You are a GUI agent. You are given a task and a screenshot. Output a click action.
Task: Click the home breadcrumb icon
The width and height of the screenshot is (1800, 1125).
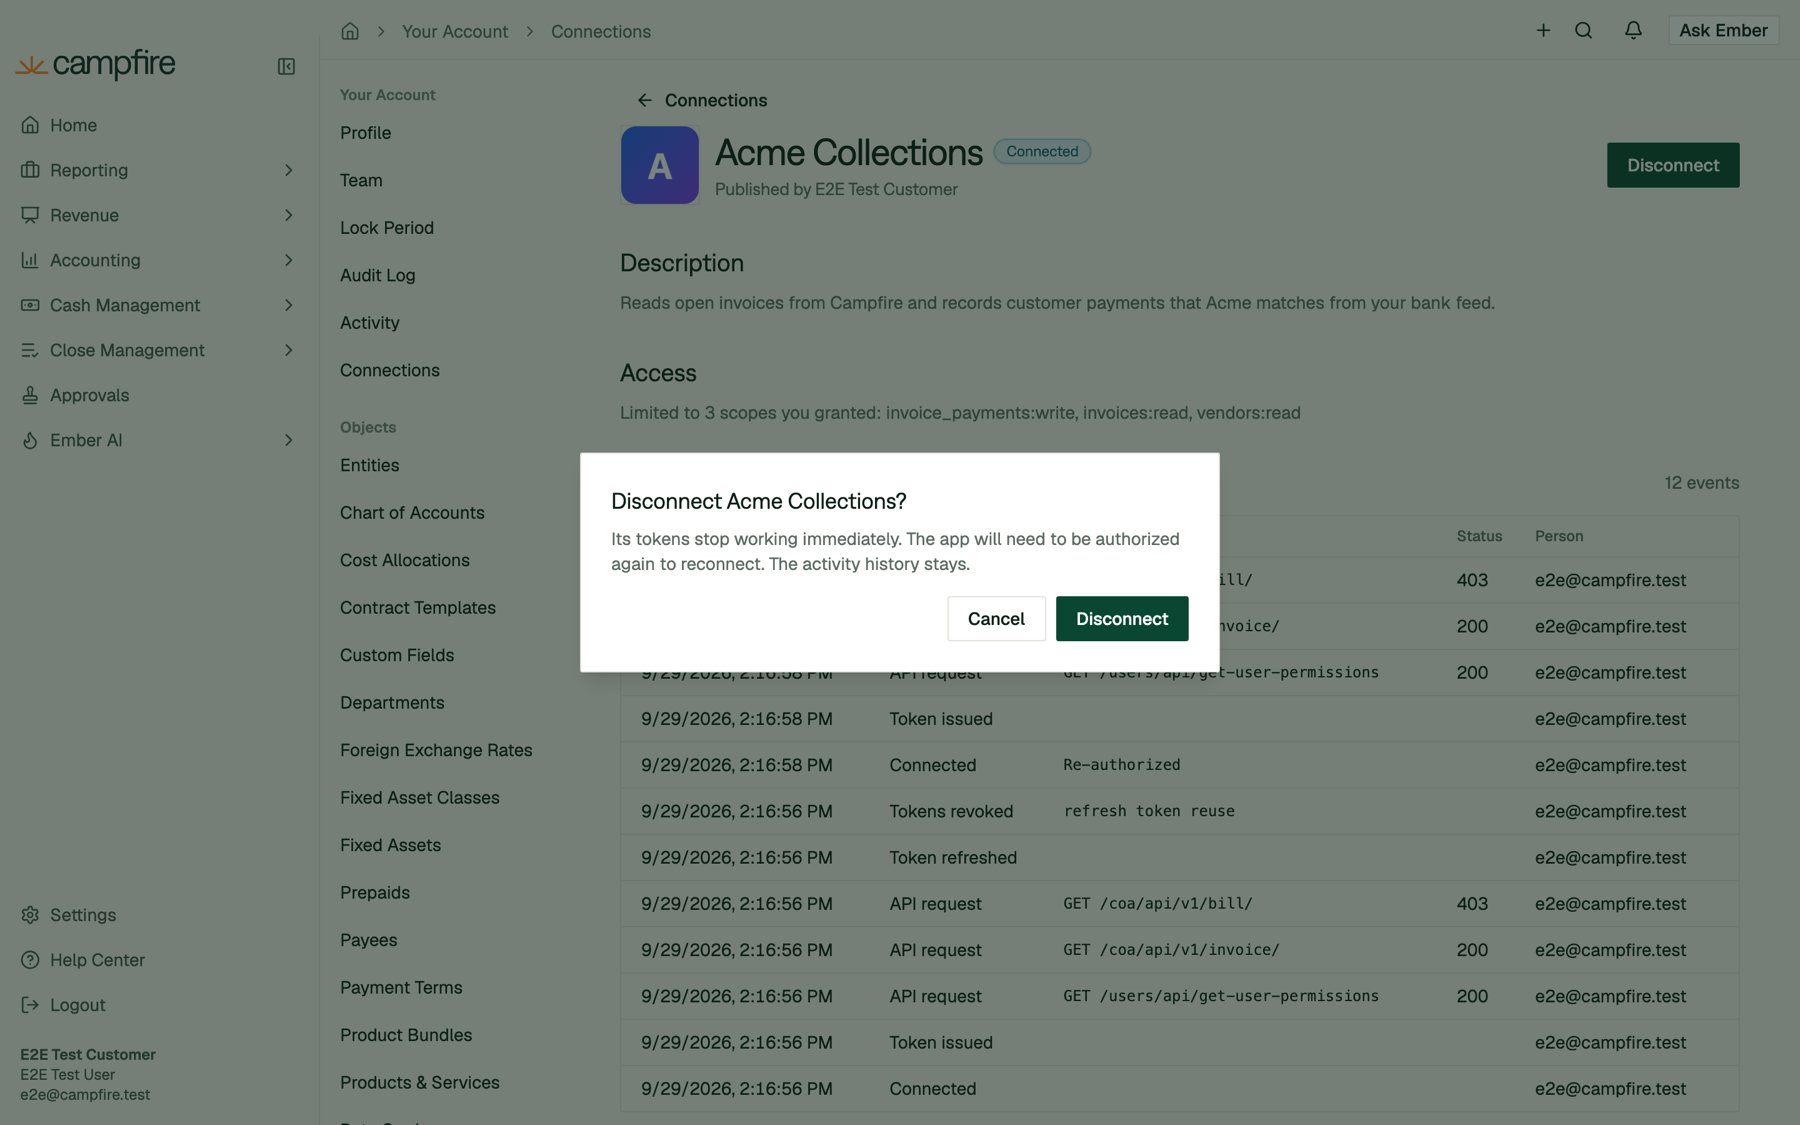pyautogui.click(x=350, y=31)
